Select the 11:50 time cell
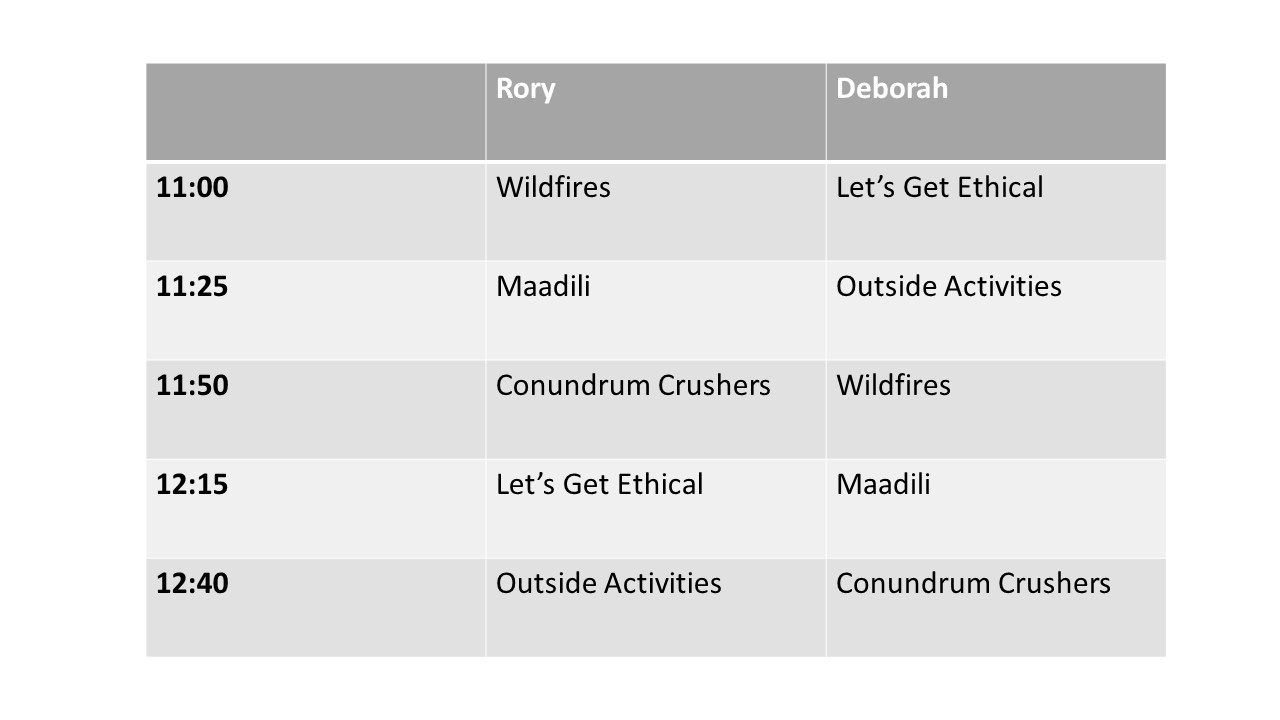 pyautogui.click(x=316, y=409)
